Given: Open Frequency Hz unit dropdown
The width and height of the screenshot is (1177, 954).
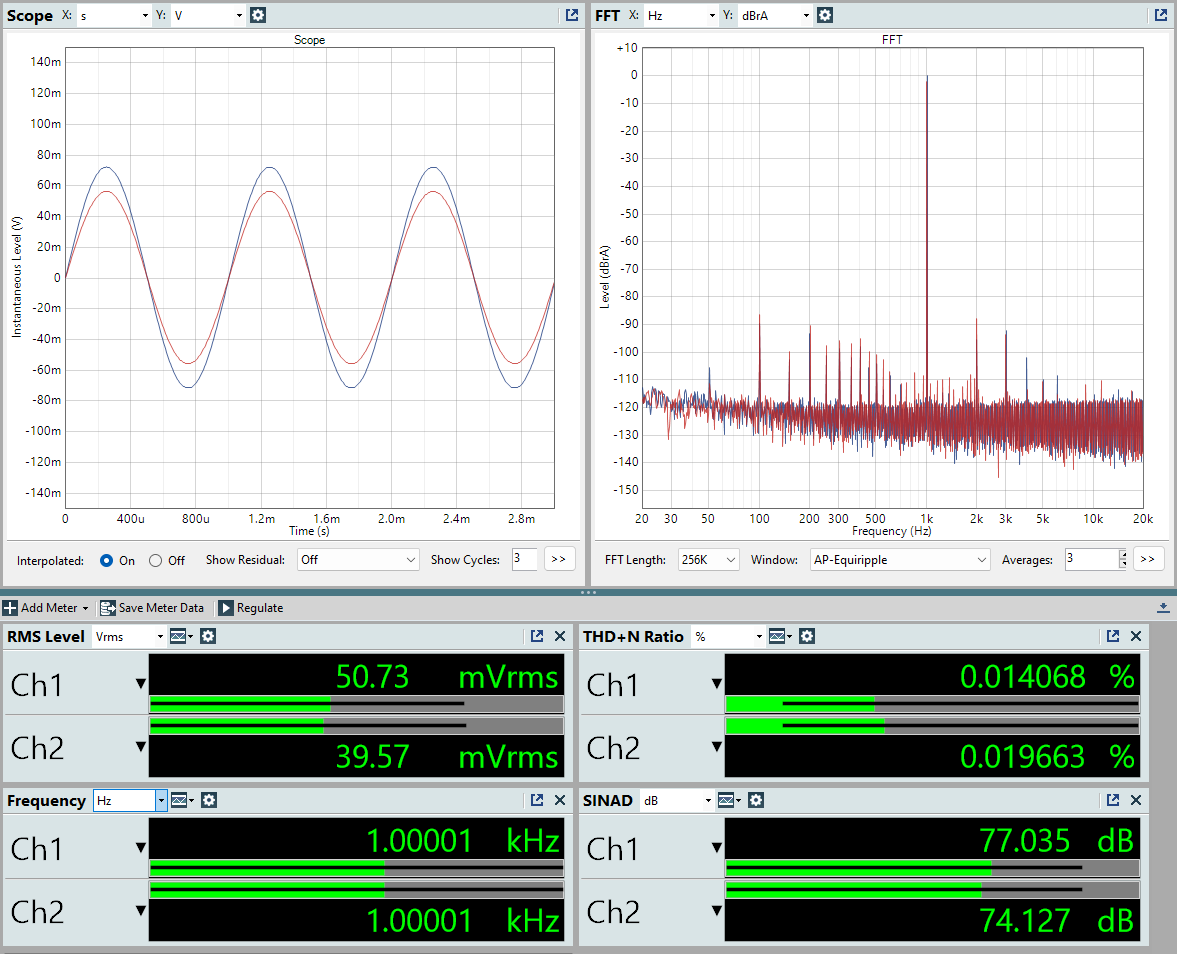Looking at the screenshot, I should (129, 801).
